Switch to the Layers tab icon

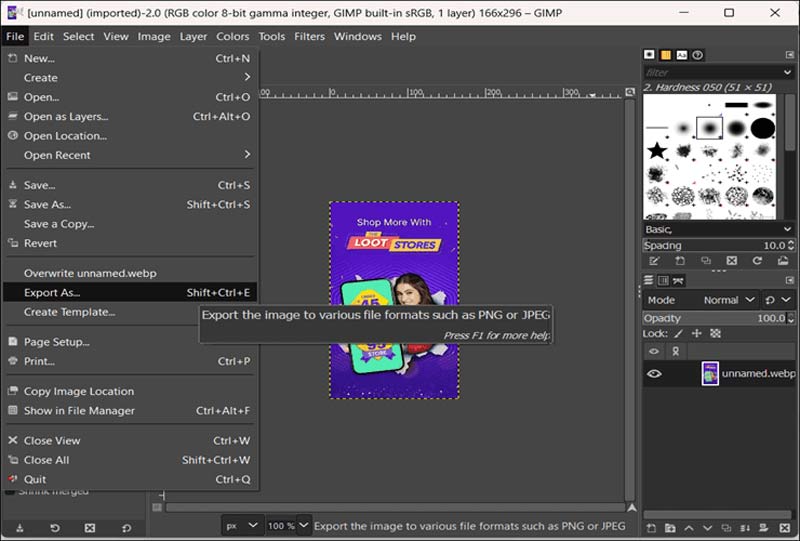[x=648, y=280]
